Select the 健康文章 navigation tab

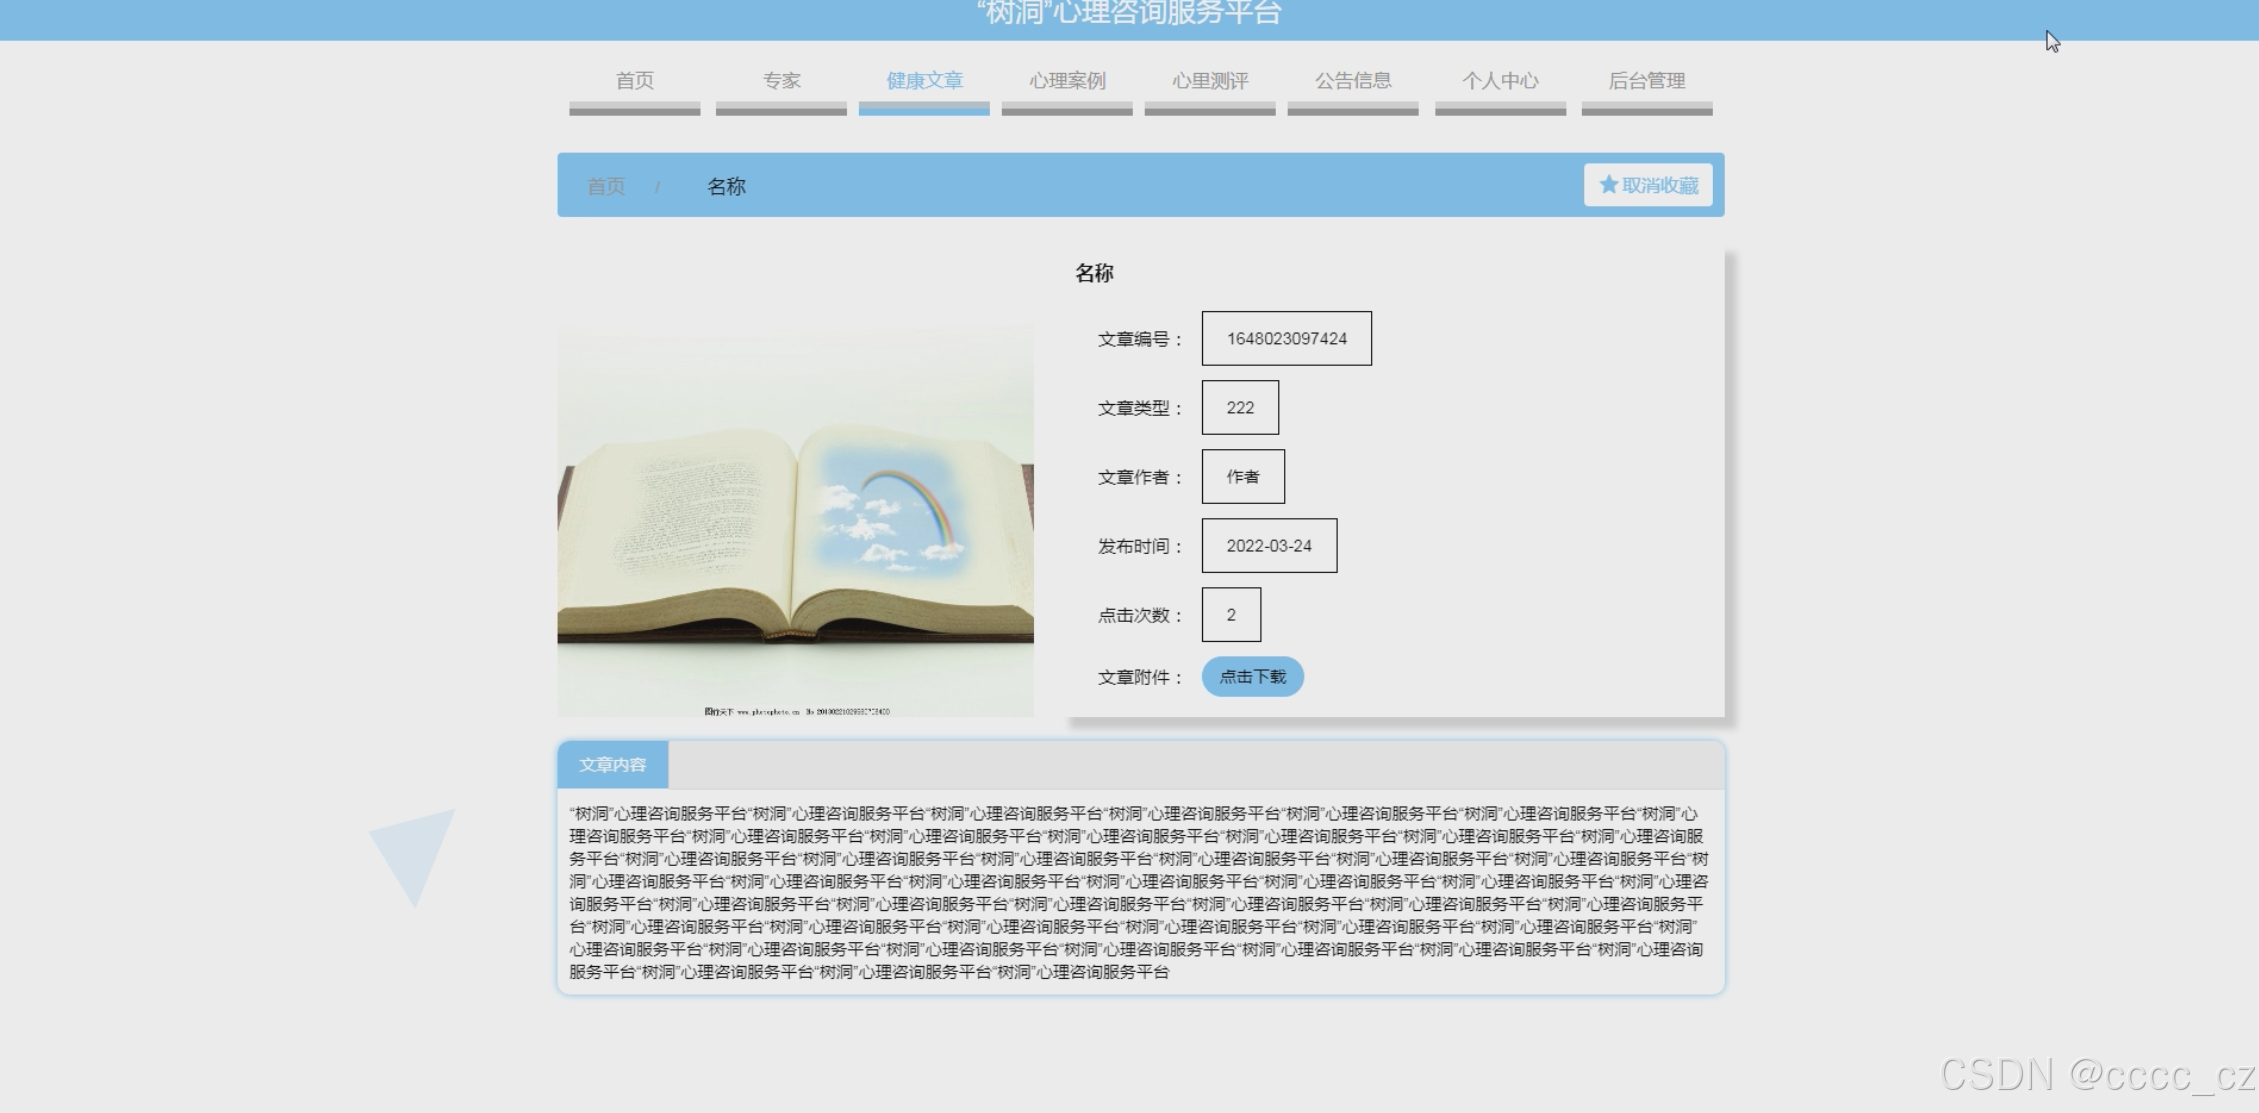coord(924,81)
